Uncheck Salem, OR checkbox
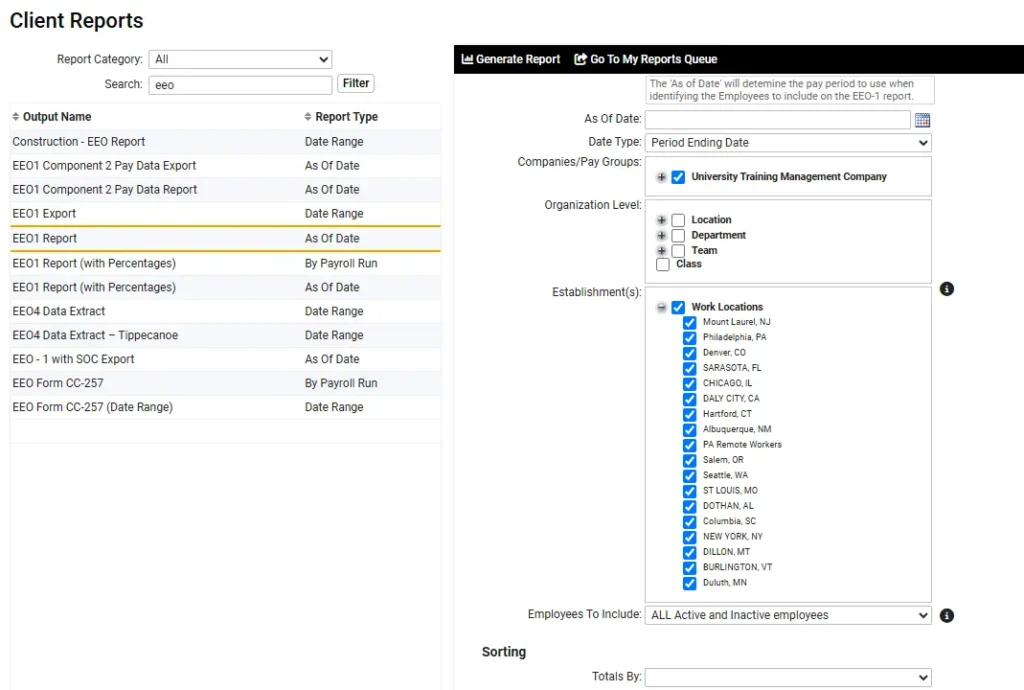 pyautogui.click(x=690, y=460)
